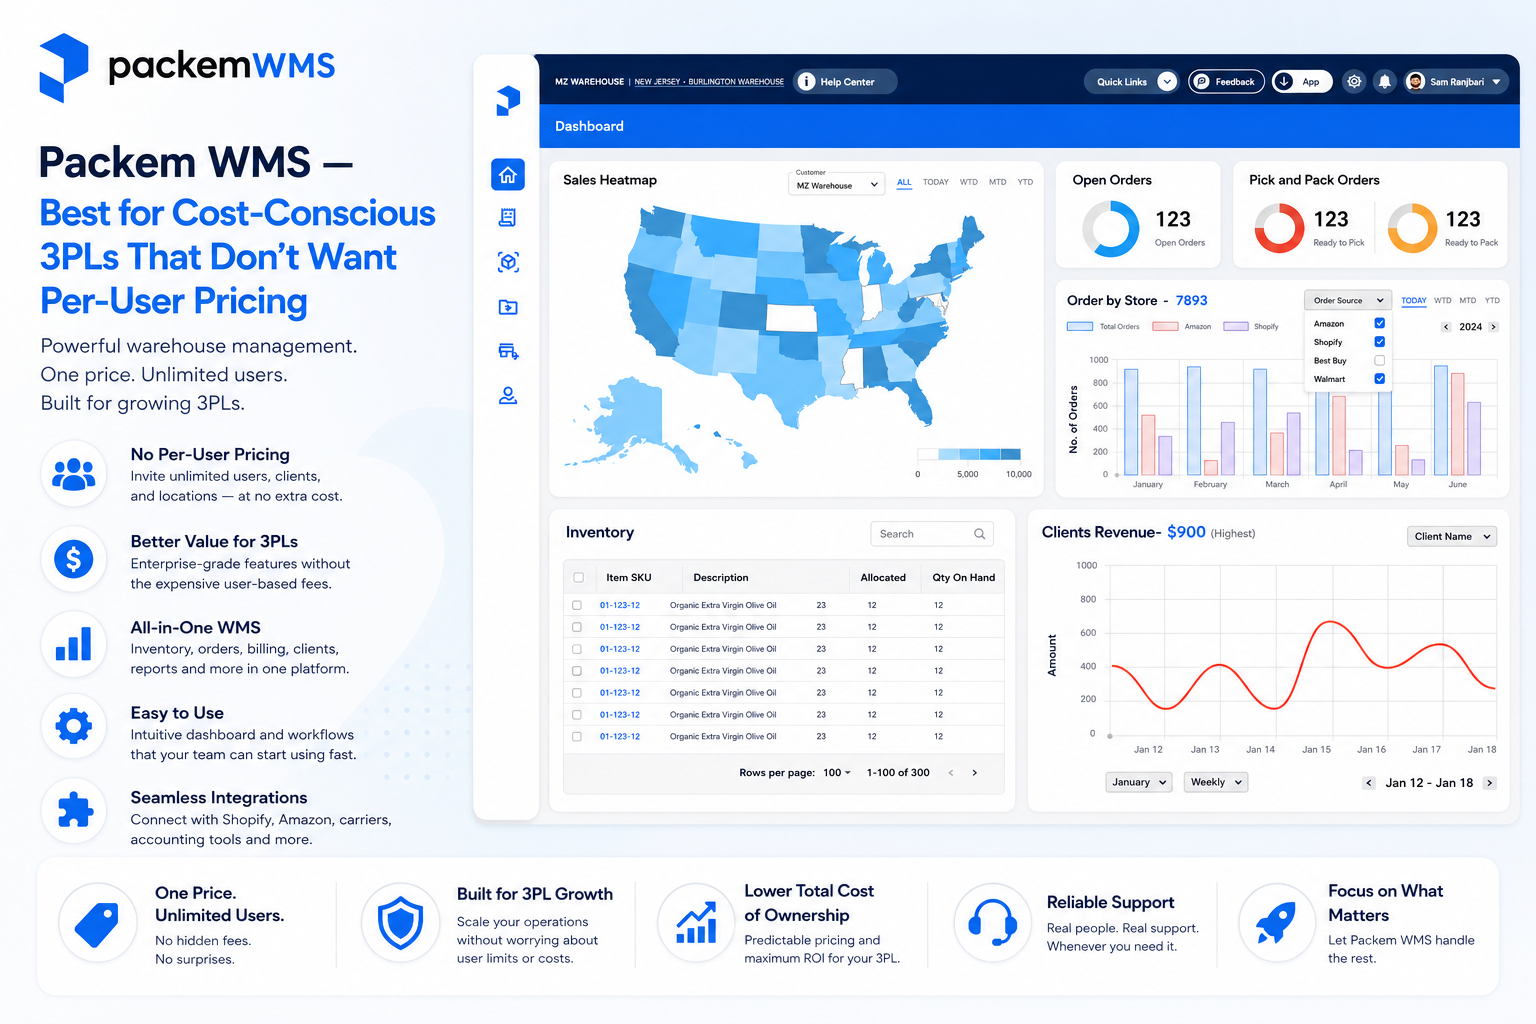Focus the Inventory Search field
The height and width of the screenshot is (1024, 1536).
coord(932,534)
